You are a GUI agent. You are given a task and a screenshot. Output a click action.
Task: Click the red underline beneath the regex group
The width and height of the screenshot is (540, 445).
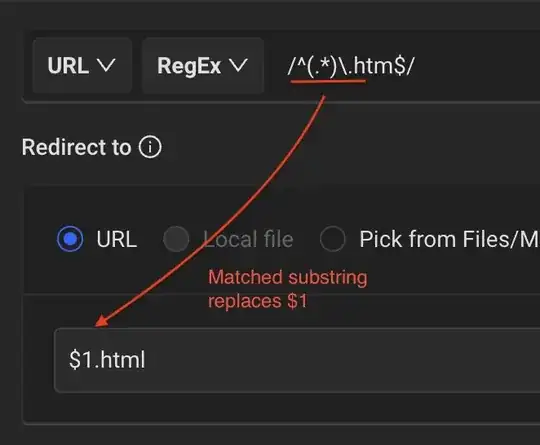[328, 82]
